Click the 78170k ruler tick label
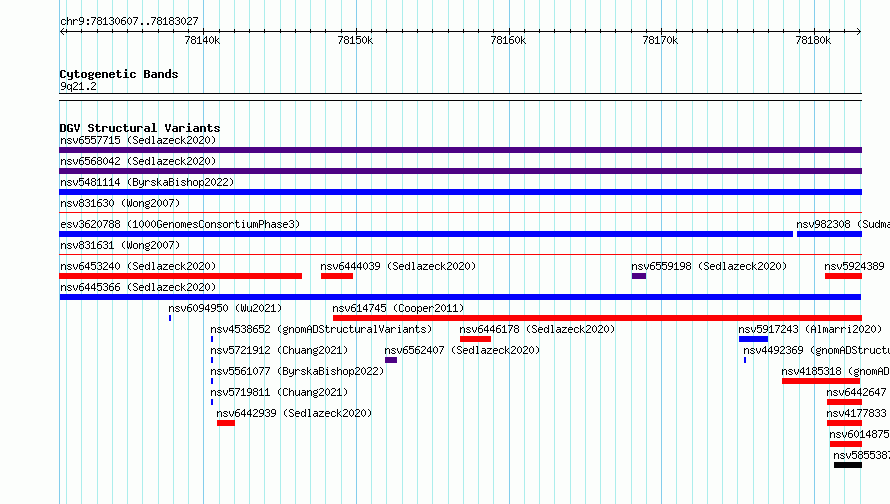 660,40
